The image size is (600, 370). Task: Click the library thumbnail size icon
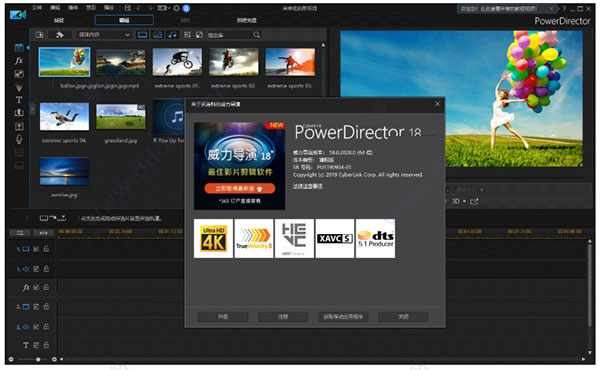click(x=199, y=35)
